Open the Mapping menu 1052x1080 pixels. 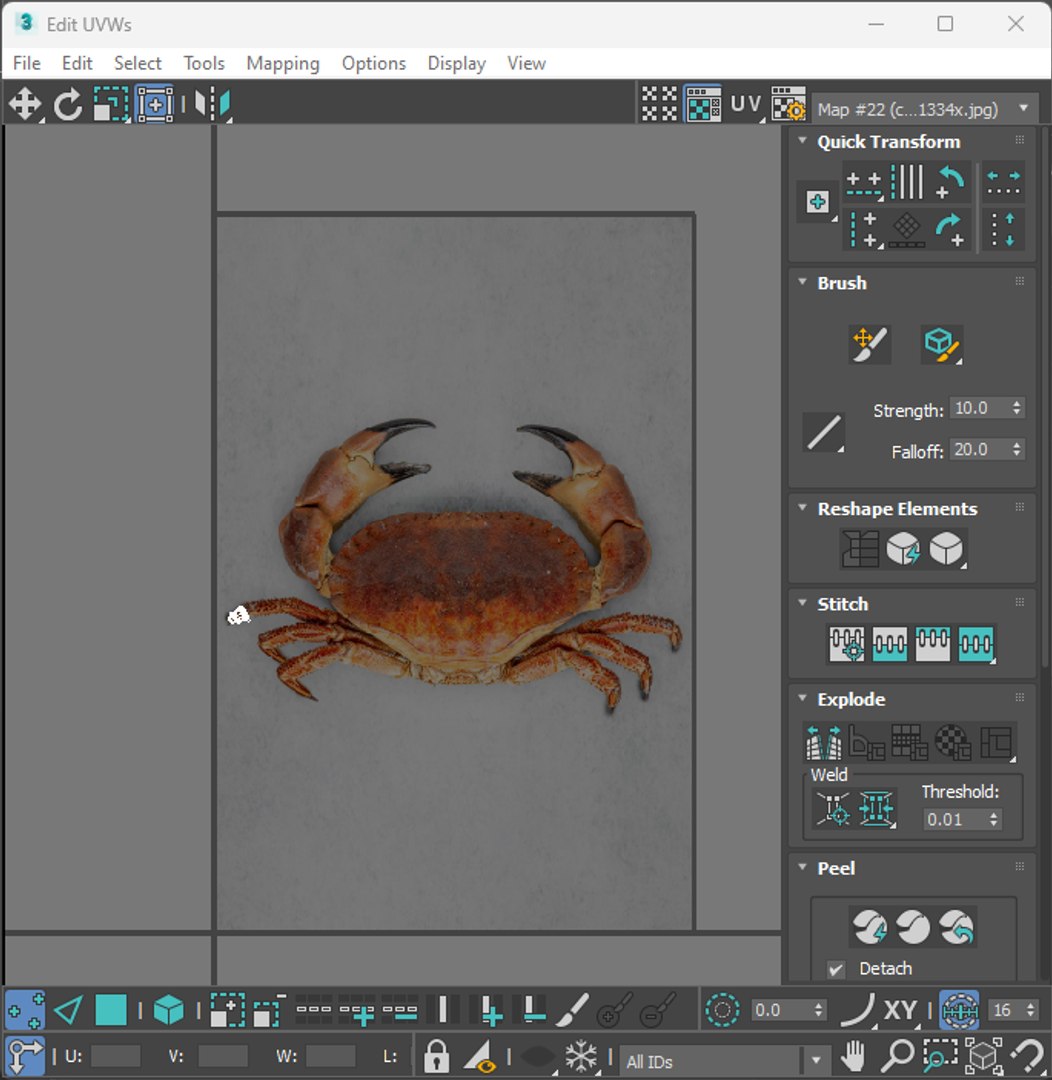pyautogui.click(x=283, y=63)
